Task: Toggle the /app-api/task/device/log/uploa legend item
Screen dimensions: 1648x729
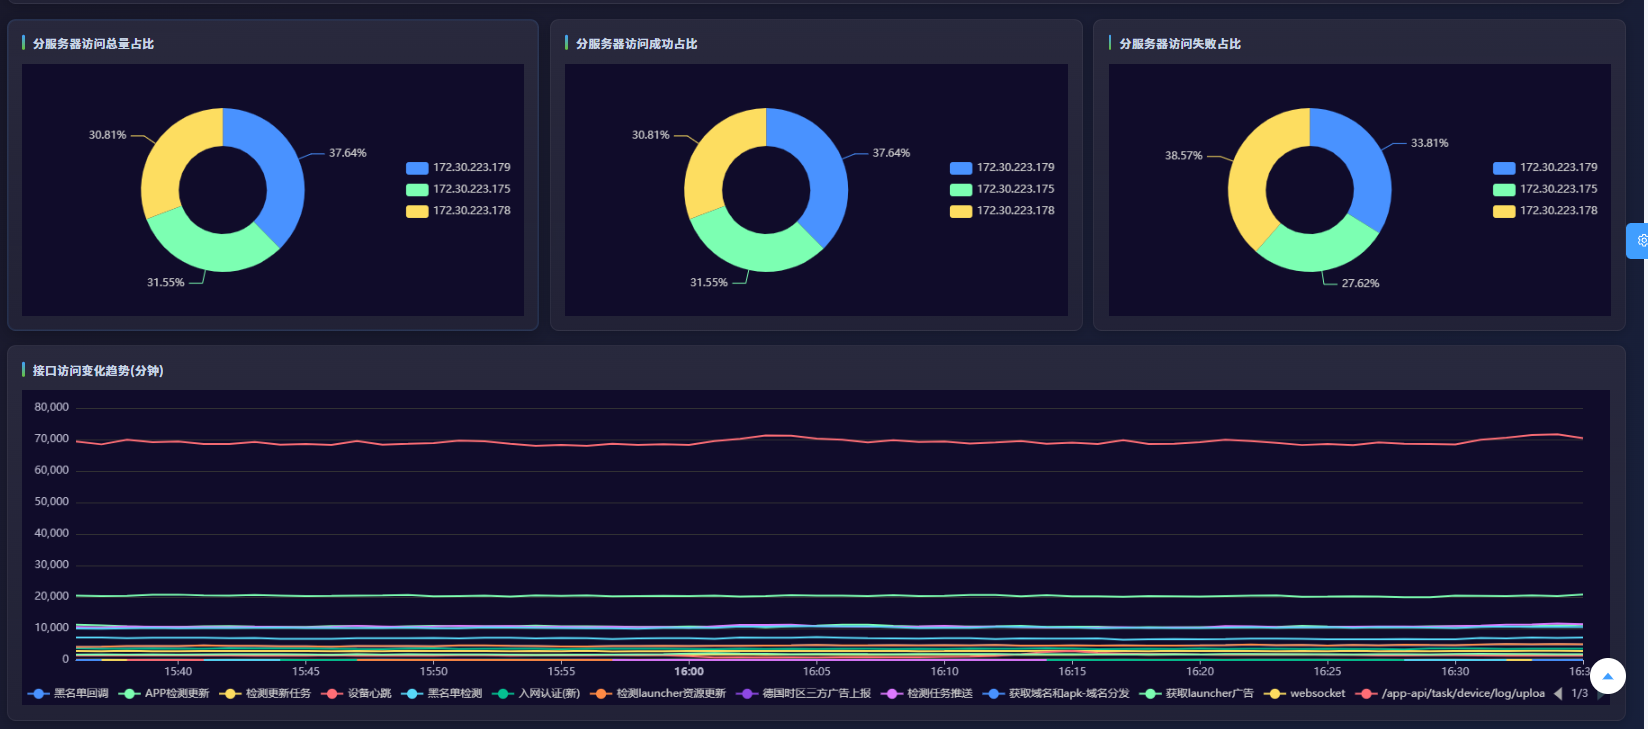Action: click(1450, 693)
